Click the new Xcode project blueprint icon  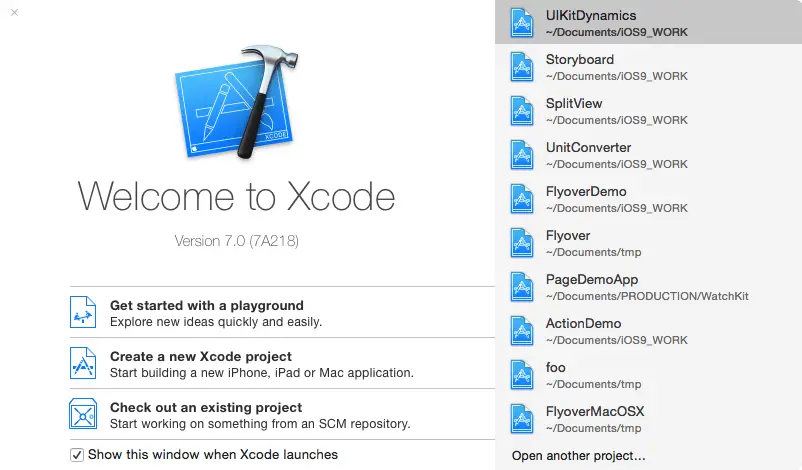point(83,363)
